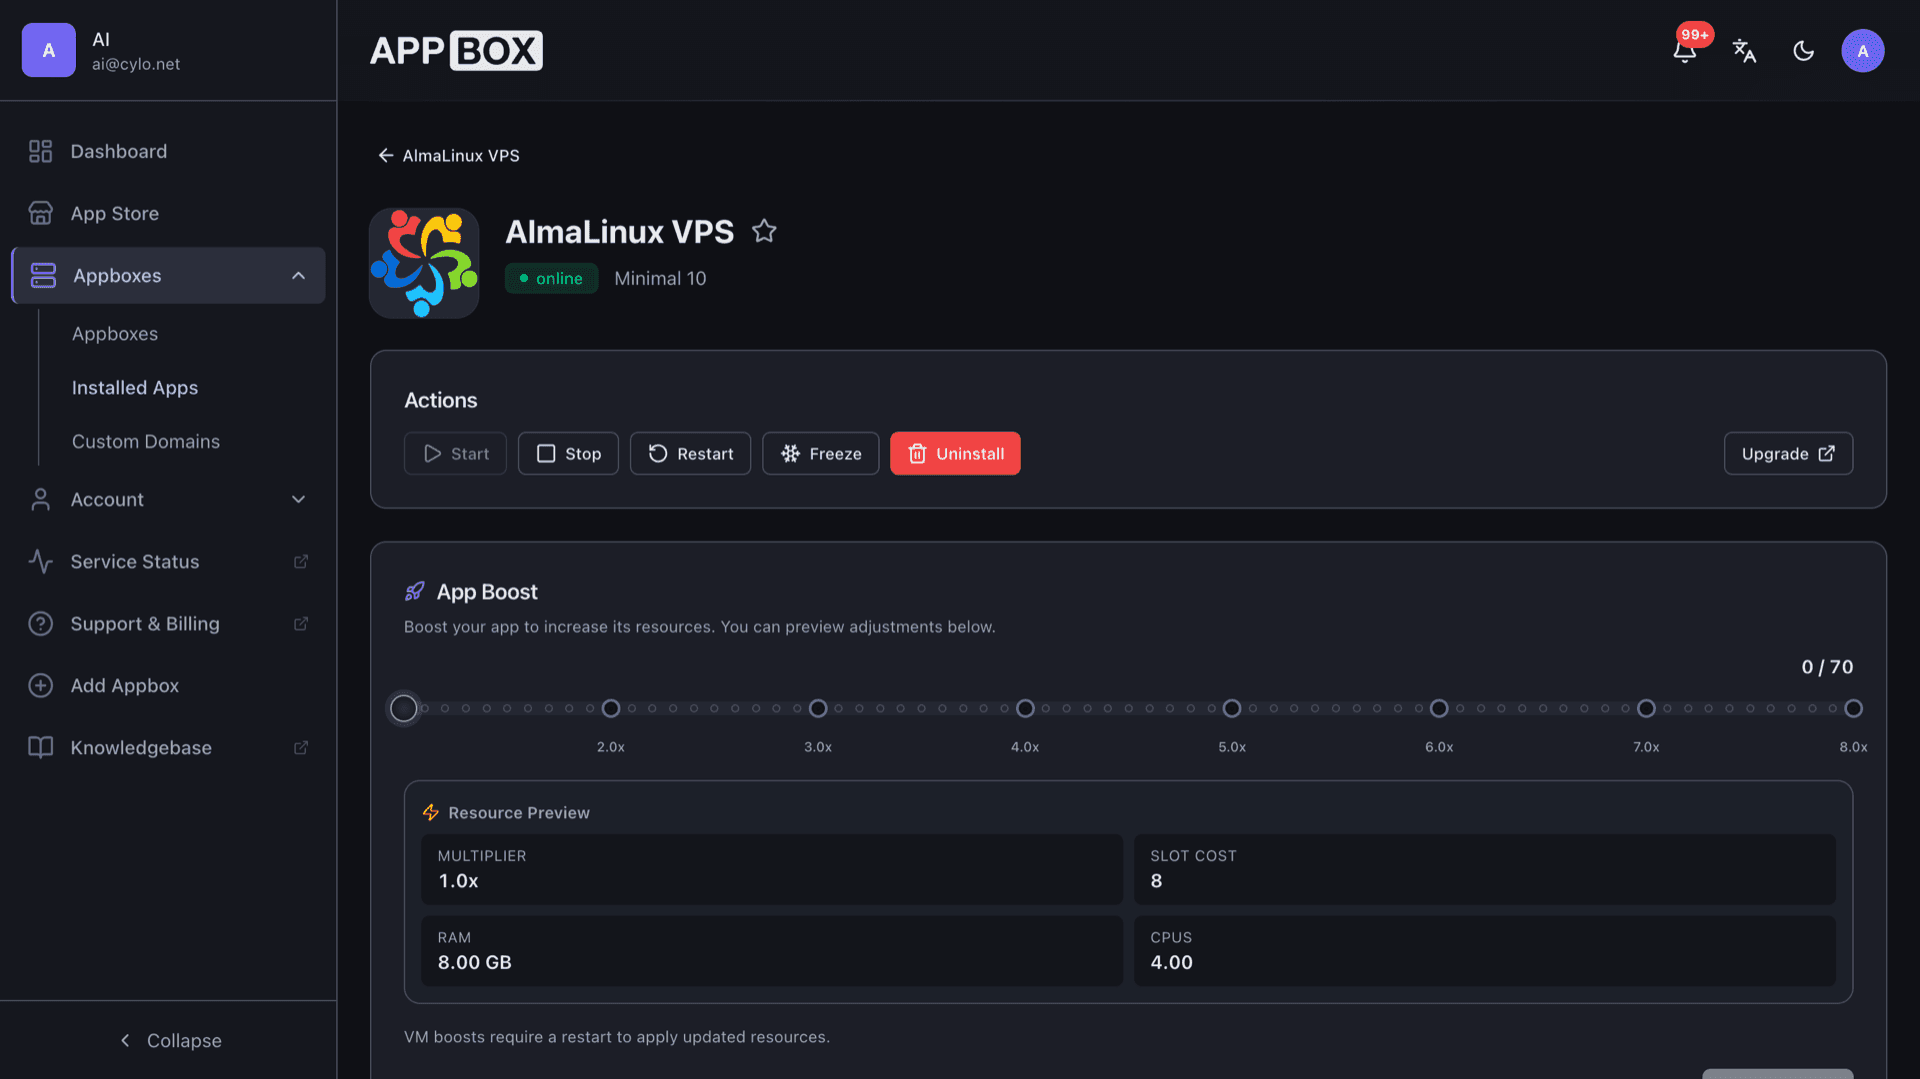The height and width of the screenshot is (1079, 1920).
Task: Expand the Account section
Action: coord(168,499)
